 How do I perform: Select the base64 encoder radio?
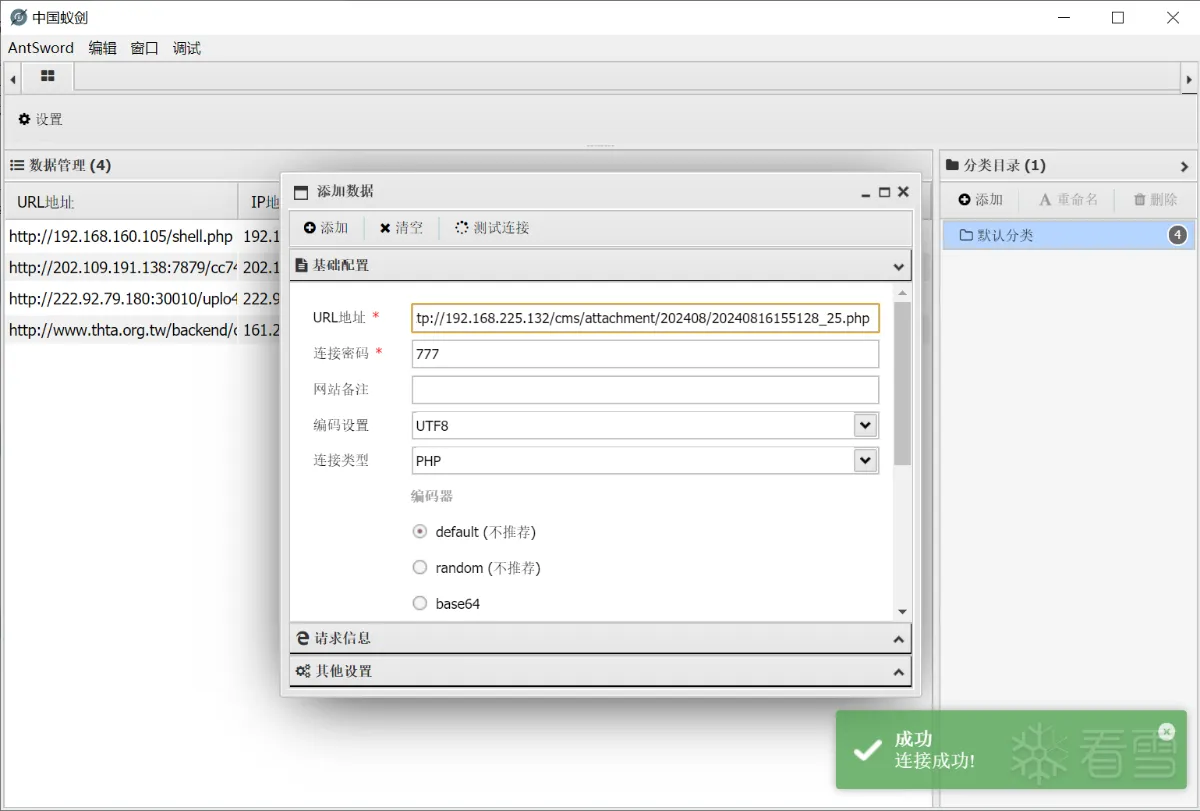[x=420, y=603]
